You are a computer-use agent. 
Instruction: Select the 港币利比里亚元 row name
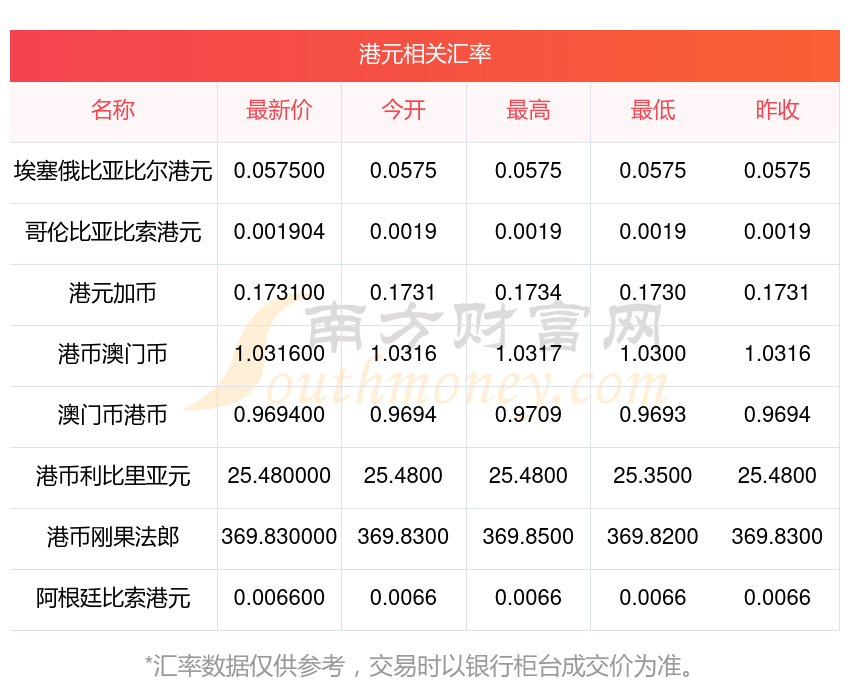pyautogui.click(x=113, y=476)
